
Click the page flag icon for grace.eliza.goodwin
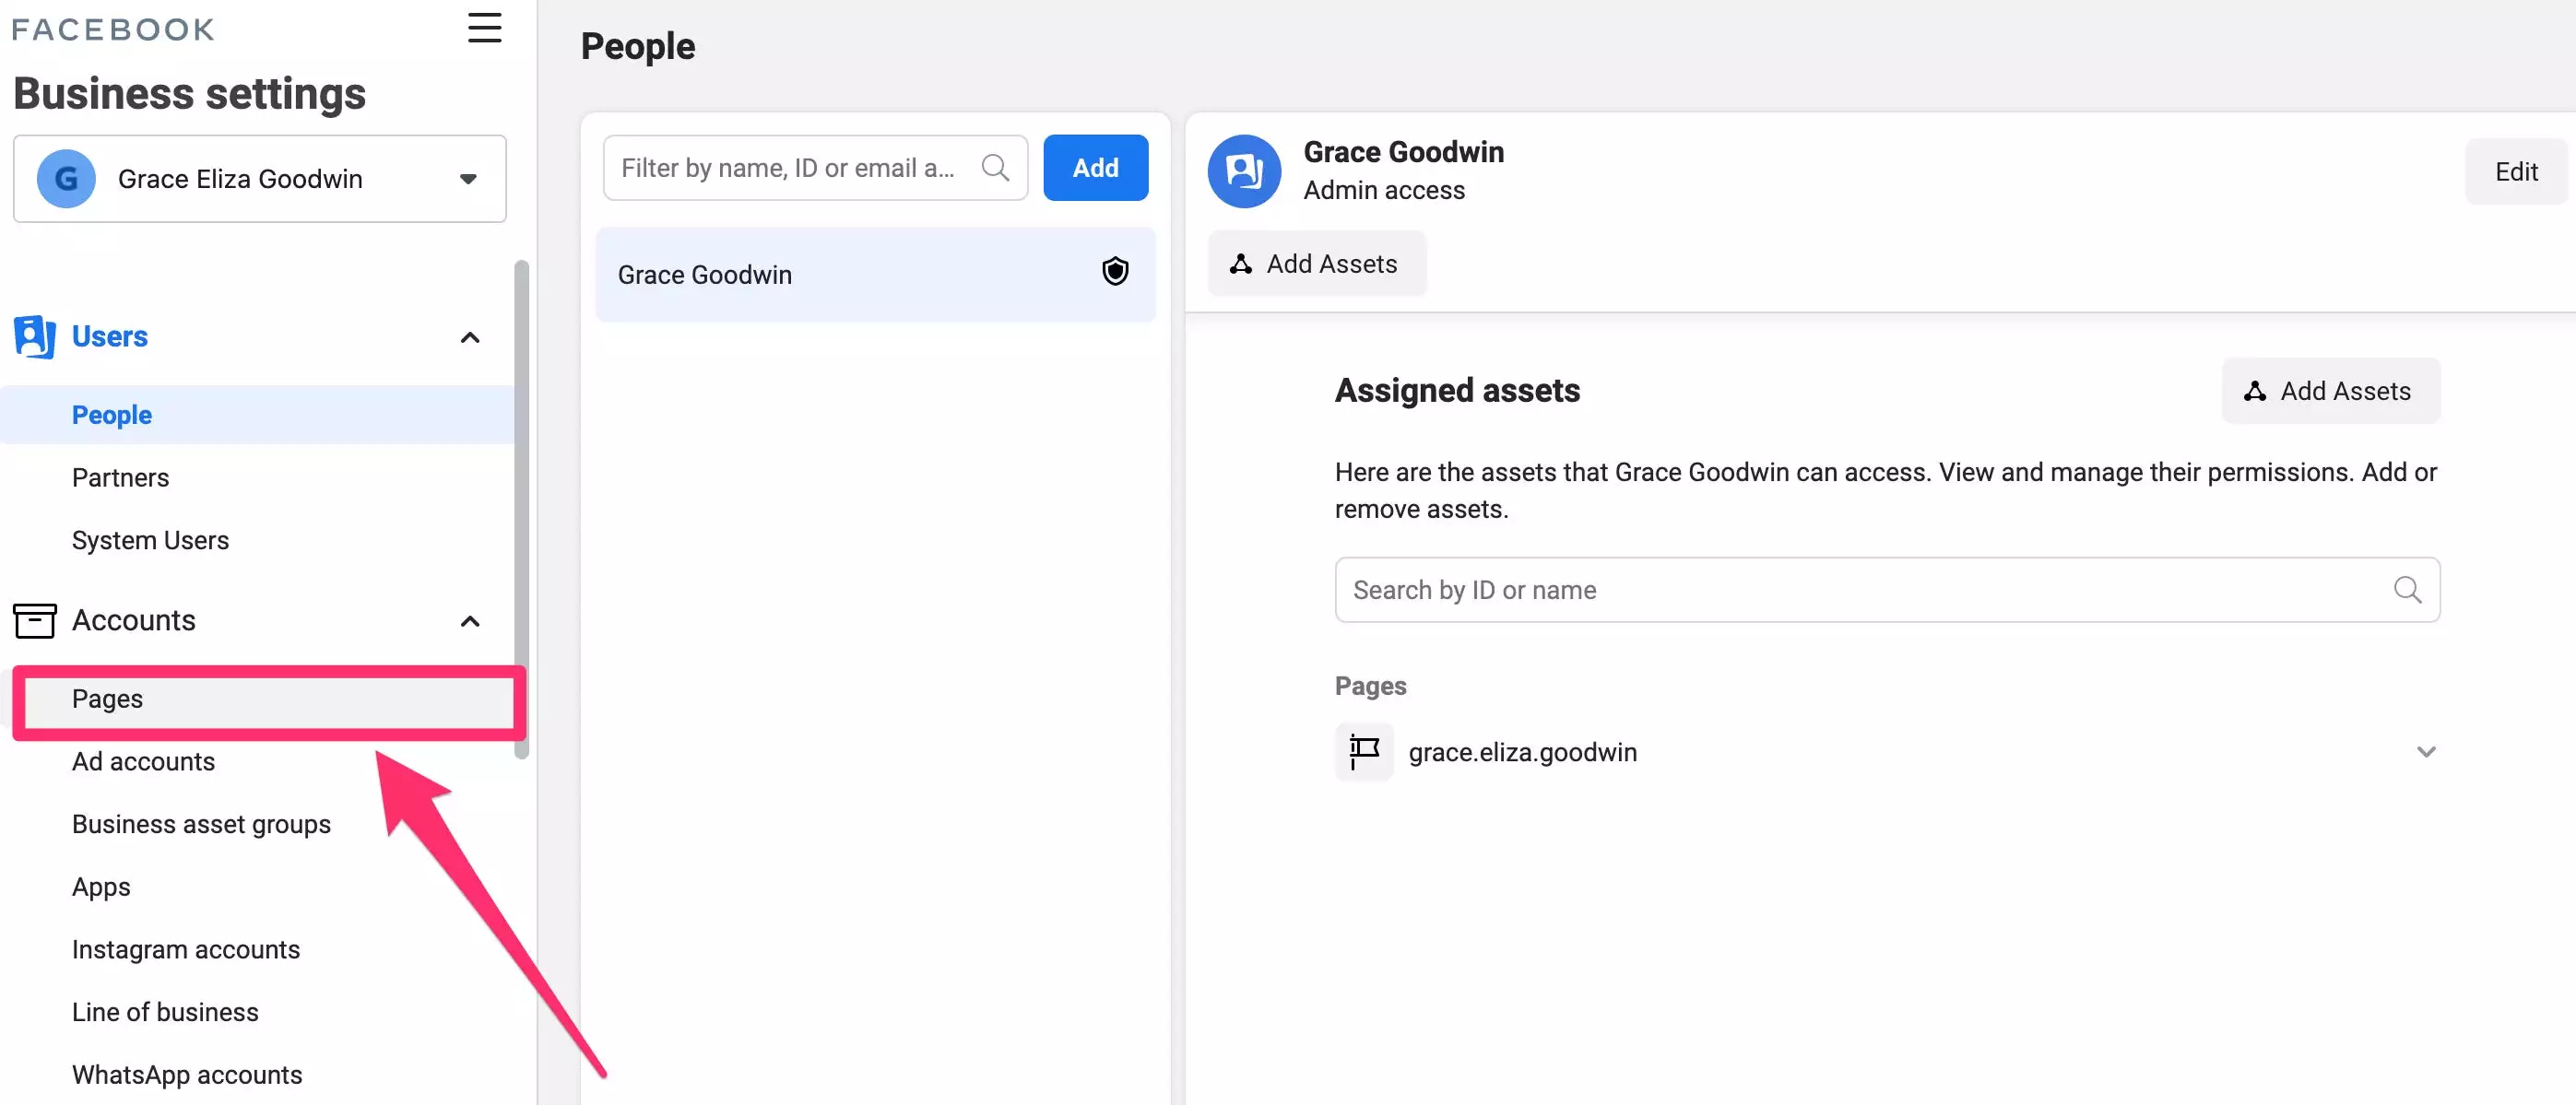point(1363,752)
